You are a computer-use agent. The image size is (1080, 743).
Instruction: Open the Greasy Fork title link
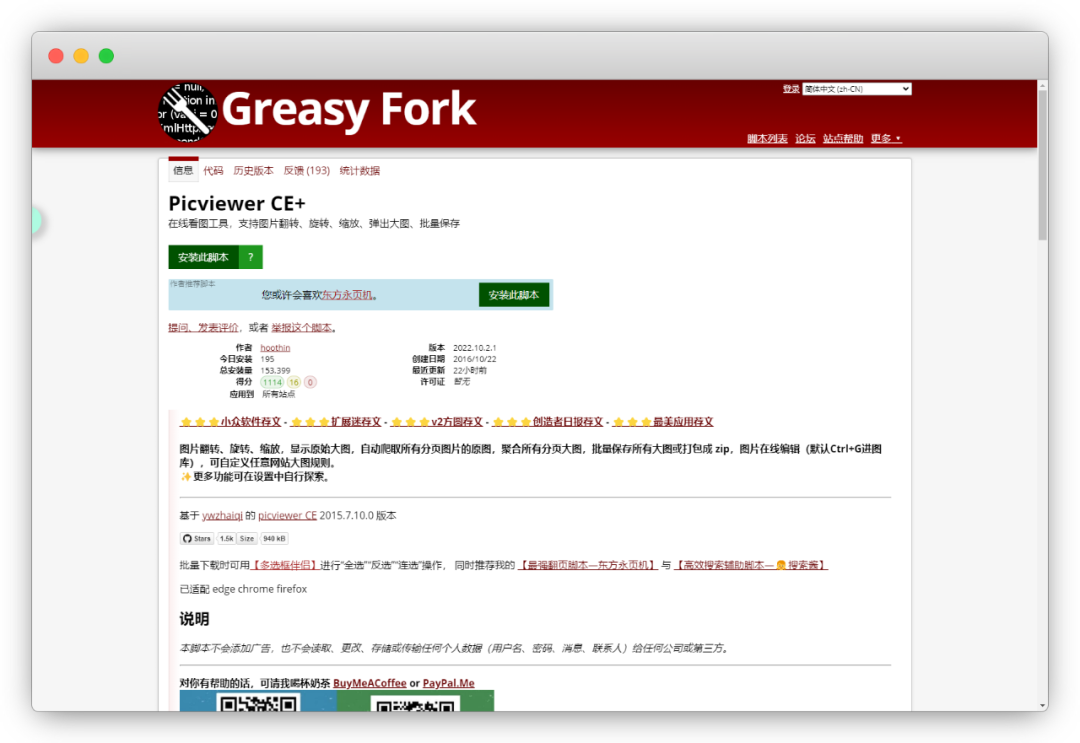[349, 109]
